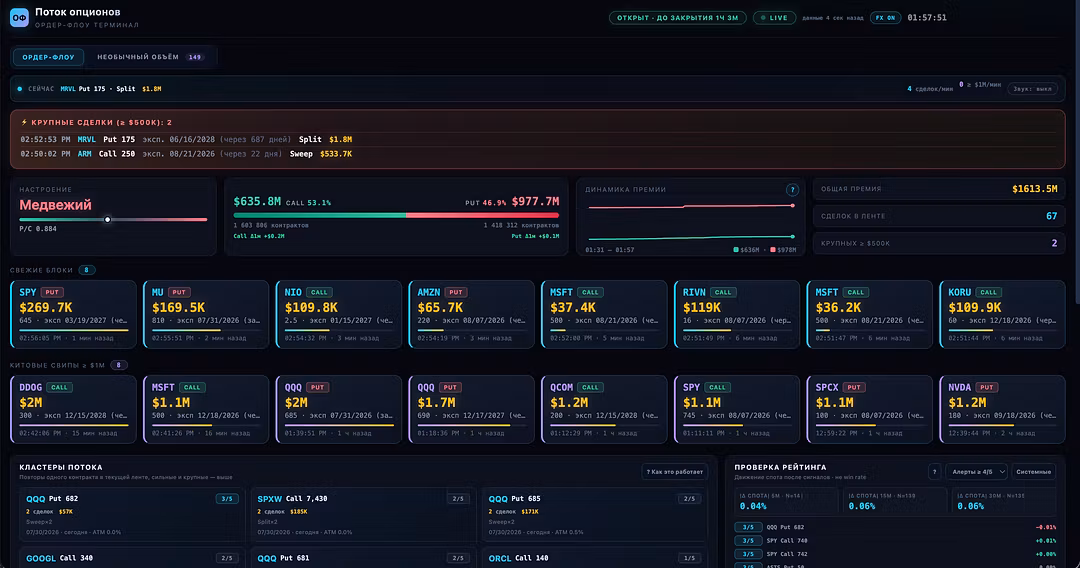Open the SPY PUT $269.7K block card

(73, 314)
